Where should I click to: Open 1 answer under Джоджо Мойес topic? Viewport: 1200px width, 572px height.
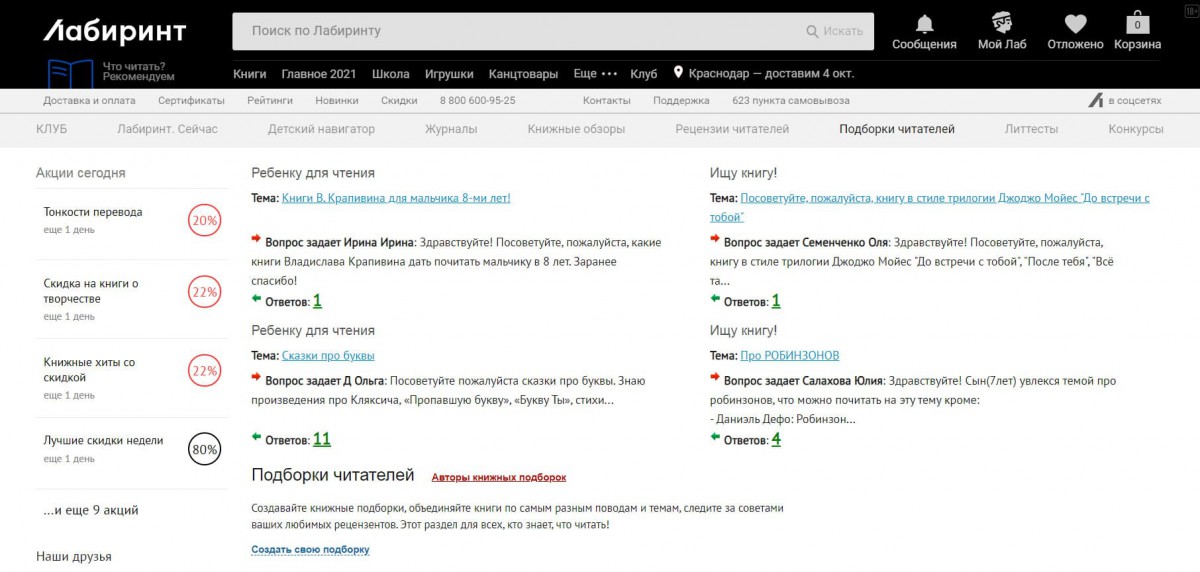click(776, 301)
